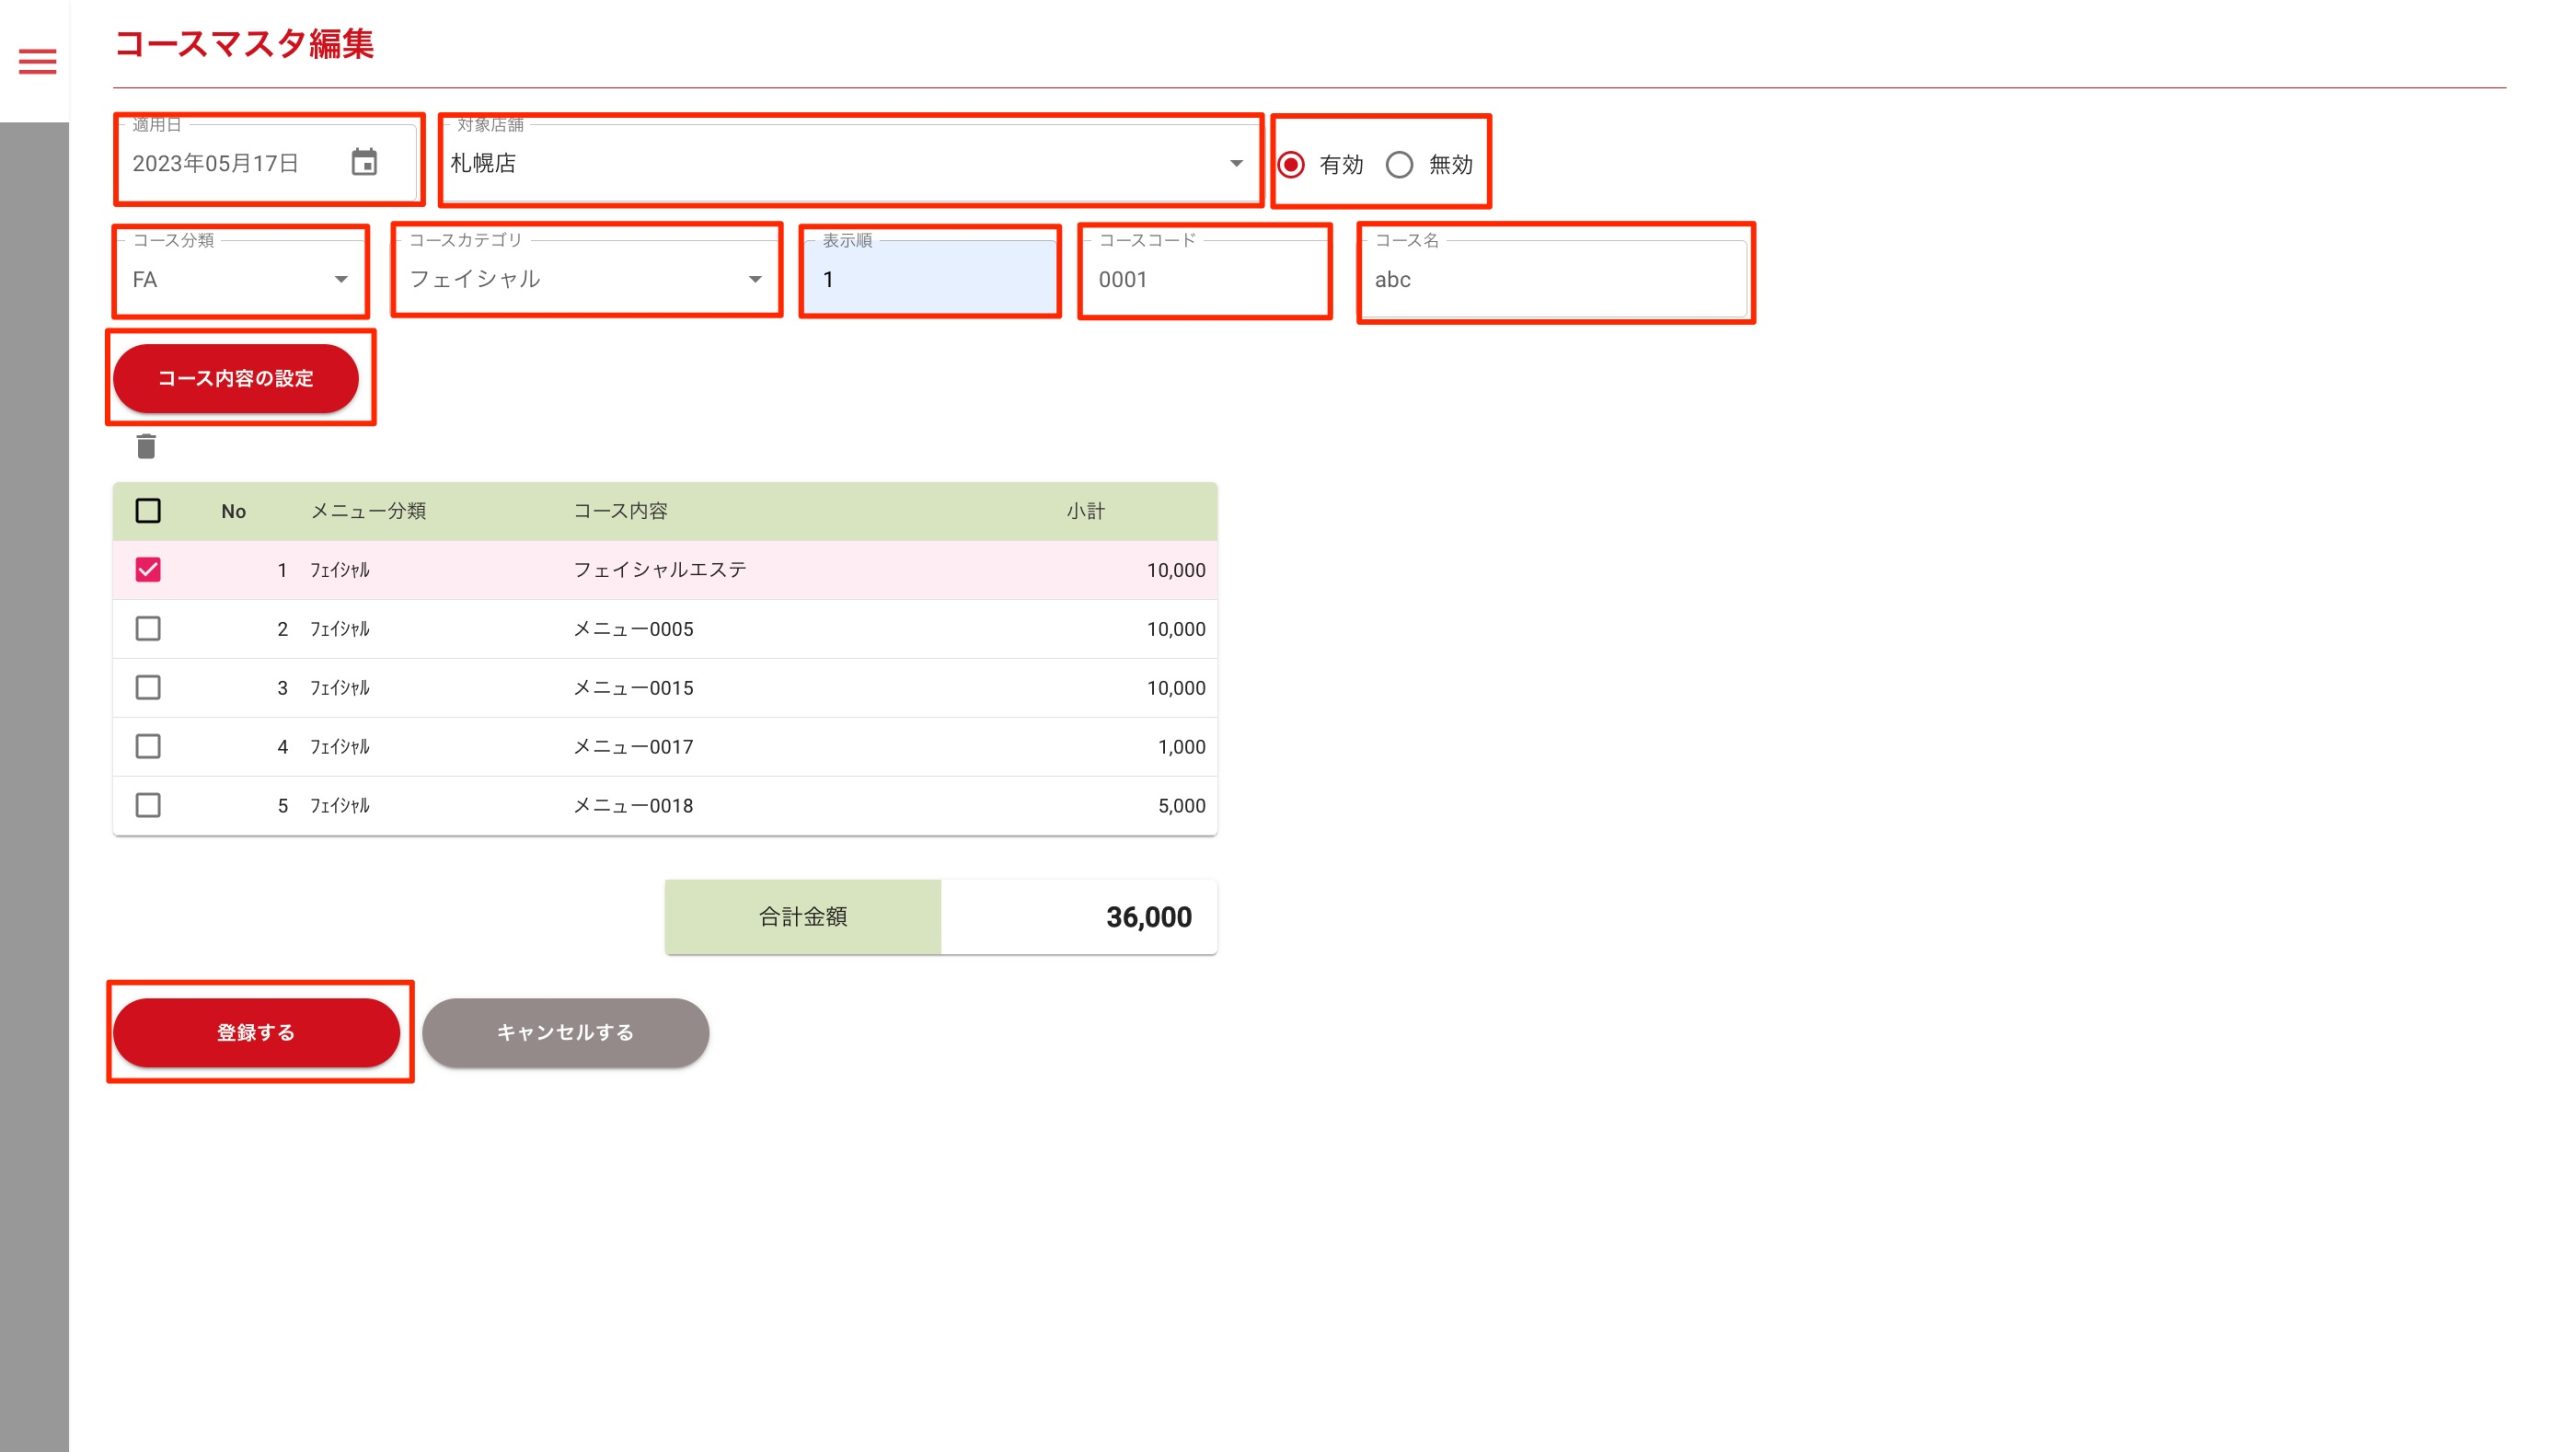2560x1452 pixels.
Task: Toggle the select-all checkbox in table header
Action: pos(148,511)
